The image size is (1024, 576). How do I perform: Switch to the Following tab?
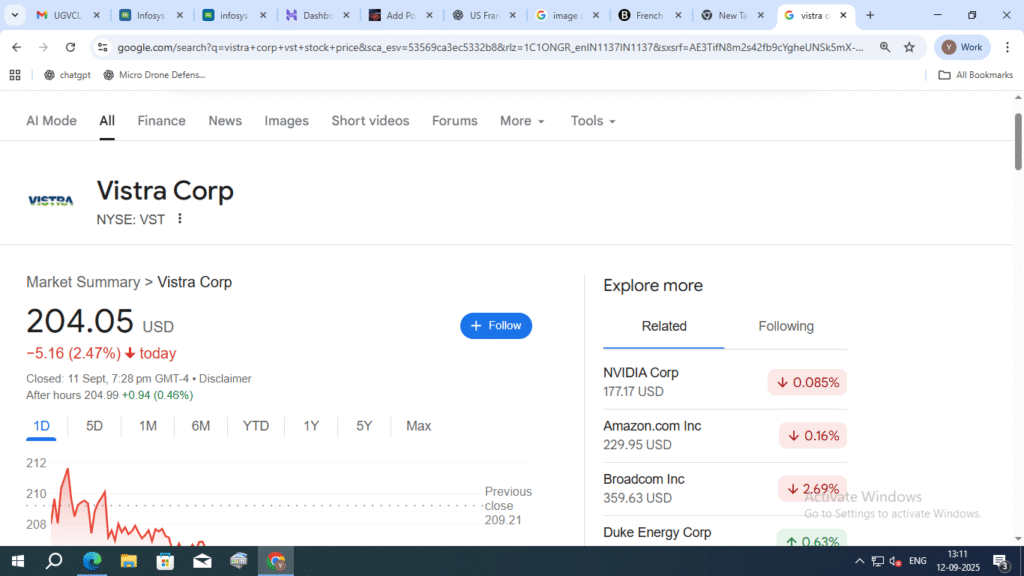click(785, 326)
